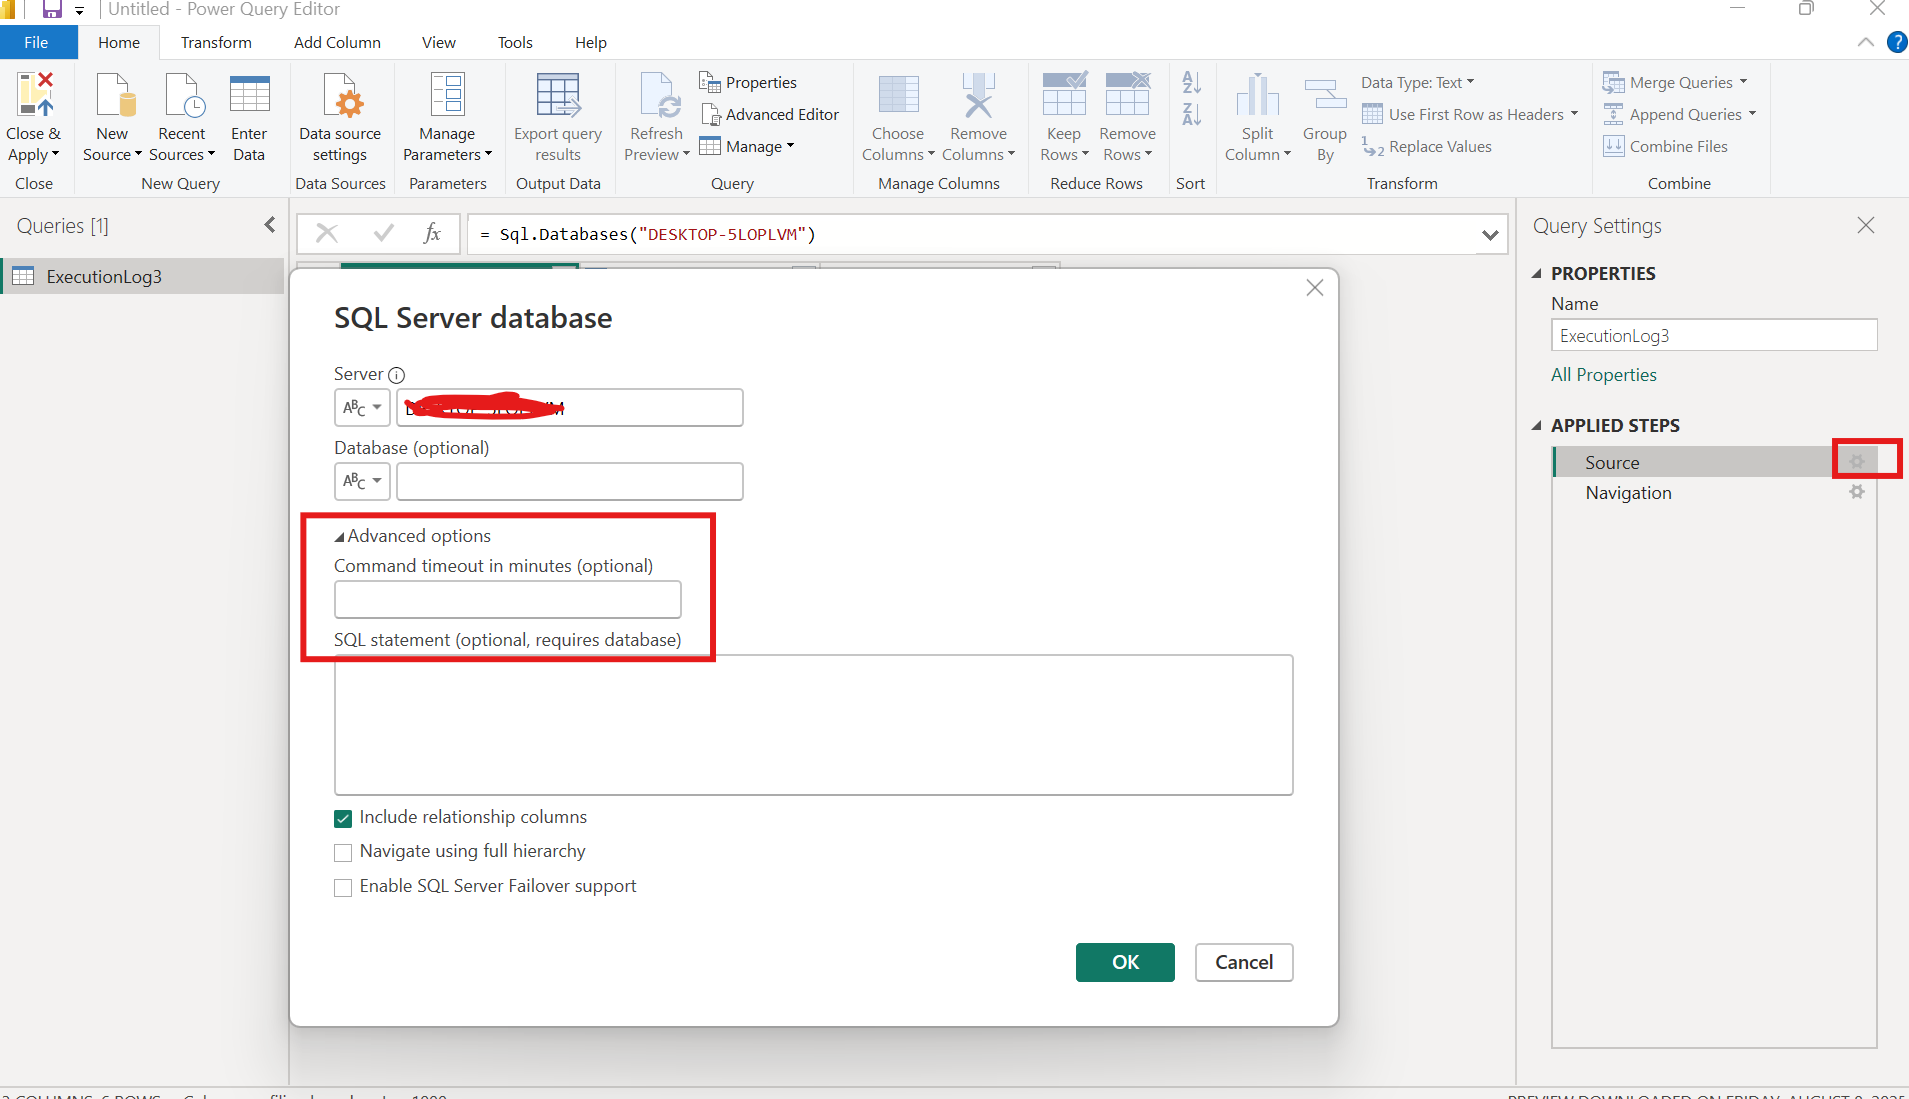Click the Group By icon
1909x1099 pixels.
coord(1325,95)
